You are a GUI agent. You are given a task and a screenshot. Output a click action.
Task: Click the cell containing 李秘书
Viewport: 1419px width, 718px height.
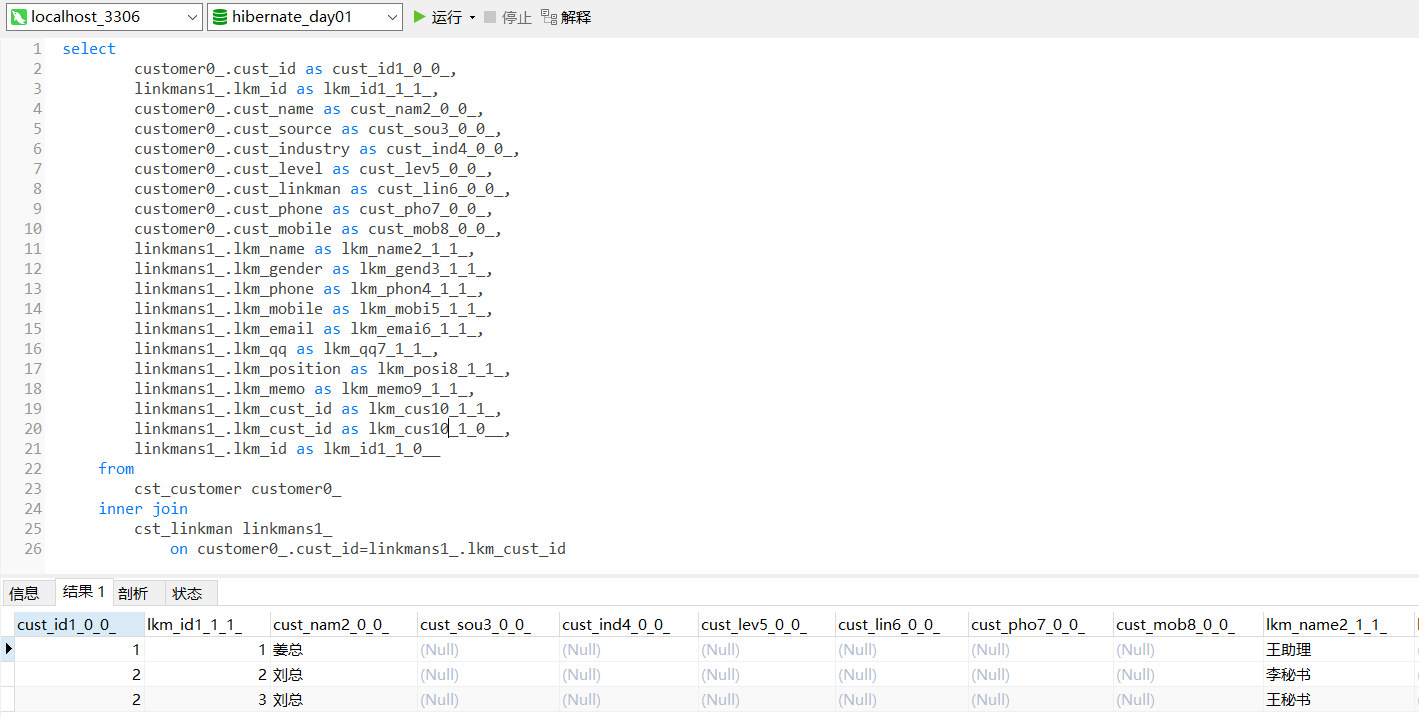pyautogui.click(x=1338, y=675)
